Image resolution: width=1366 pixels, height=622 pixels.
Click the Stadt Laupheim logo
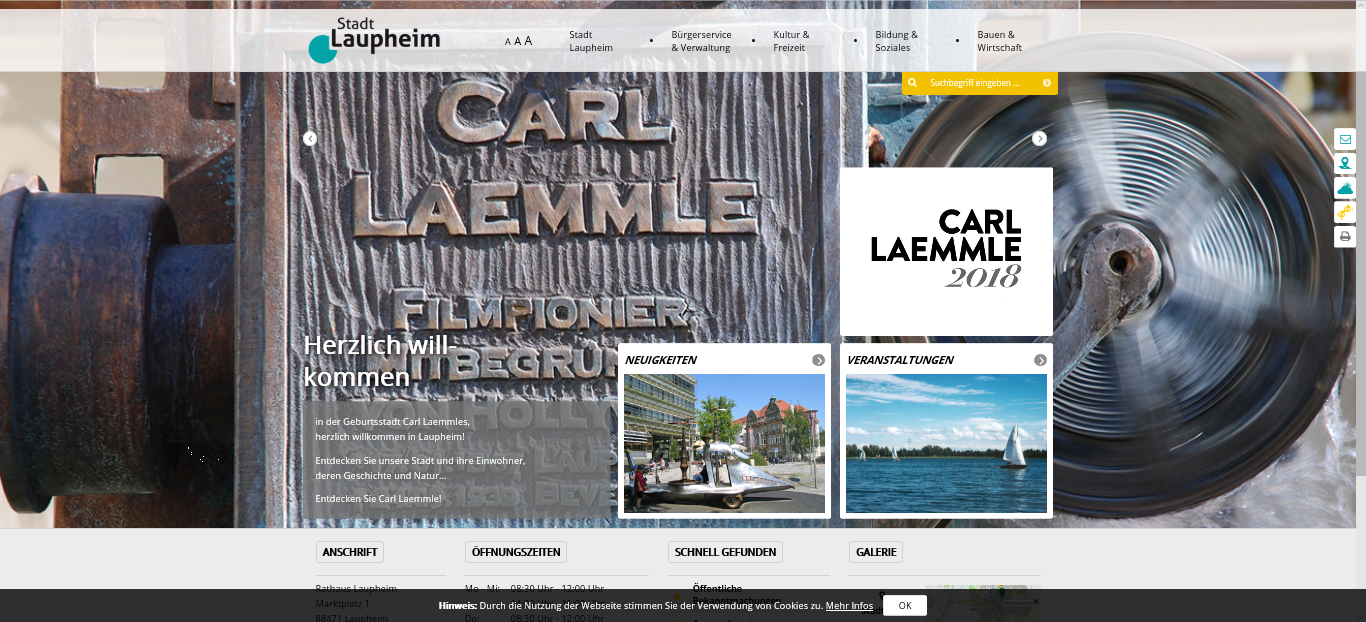pos(374,41)
